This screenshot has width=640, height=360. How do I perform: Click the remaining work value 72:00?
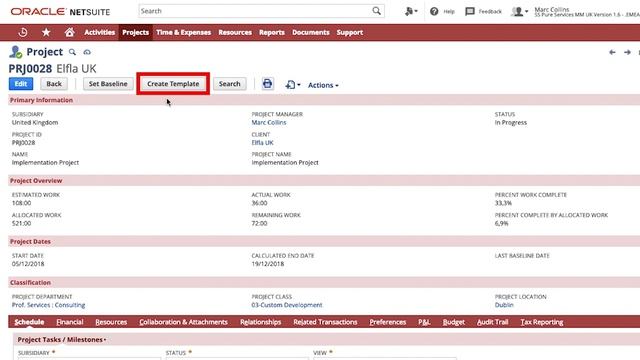(x=259, y=223)
